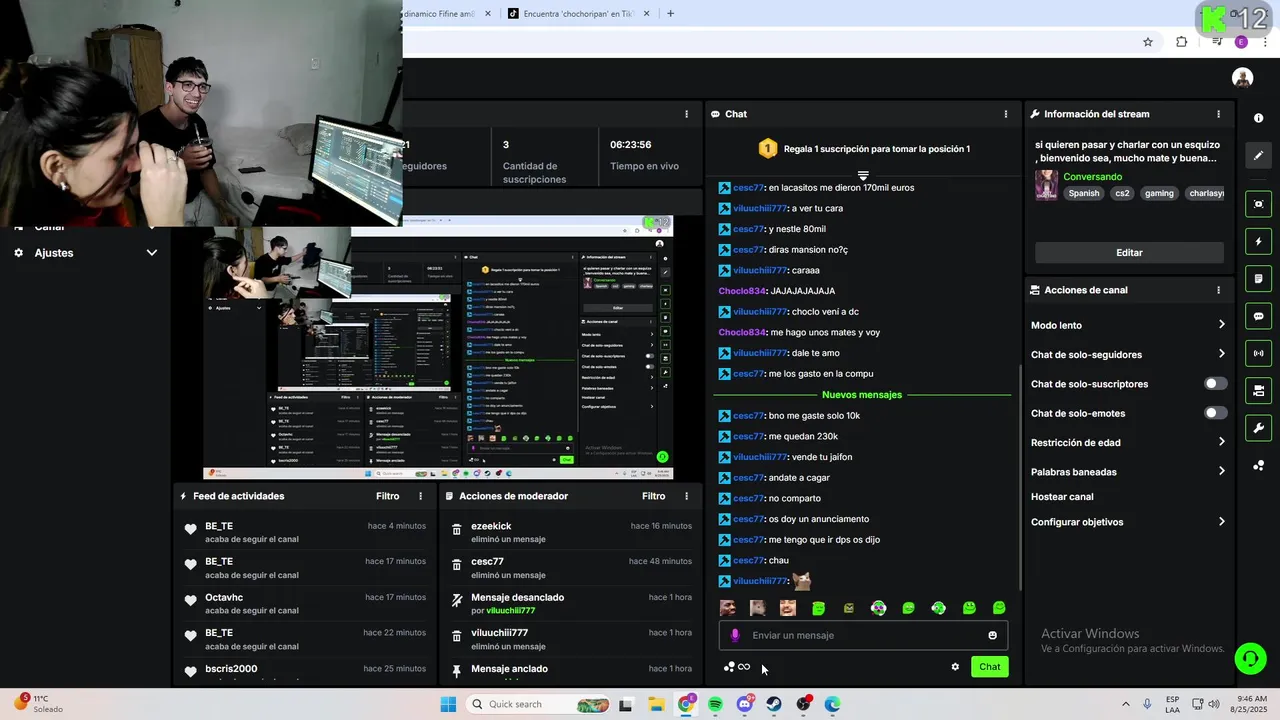The height and width of the screenshot is (720, 1280).
Task: Click the Conversando category thumbnail image
Action: pyautogui.click(x=1046, y=185)
